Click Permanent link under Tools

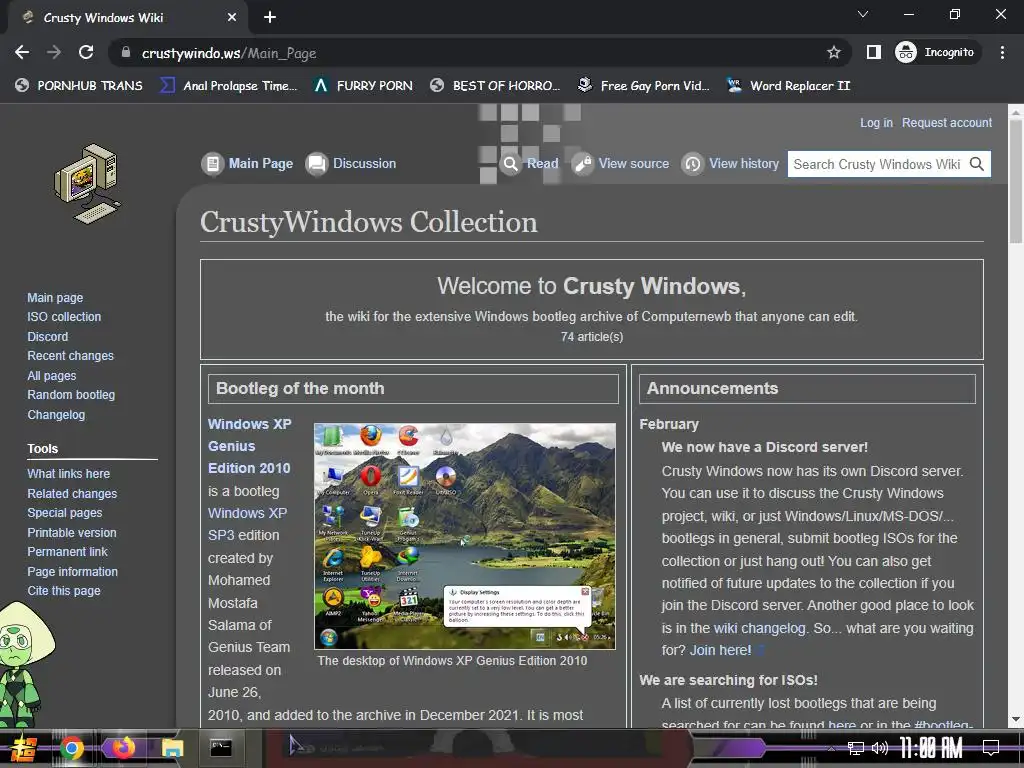(67, 551)
